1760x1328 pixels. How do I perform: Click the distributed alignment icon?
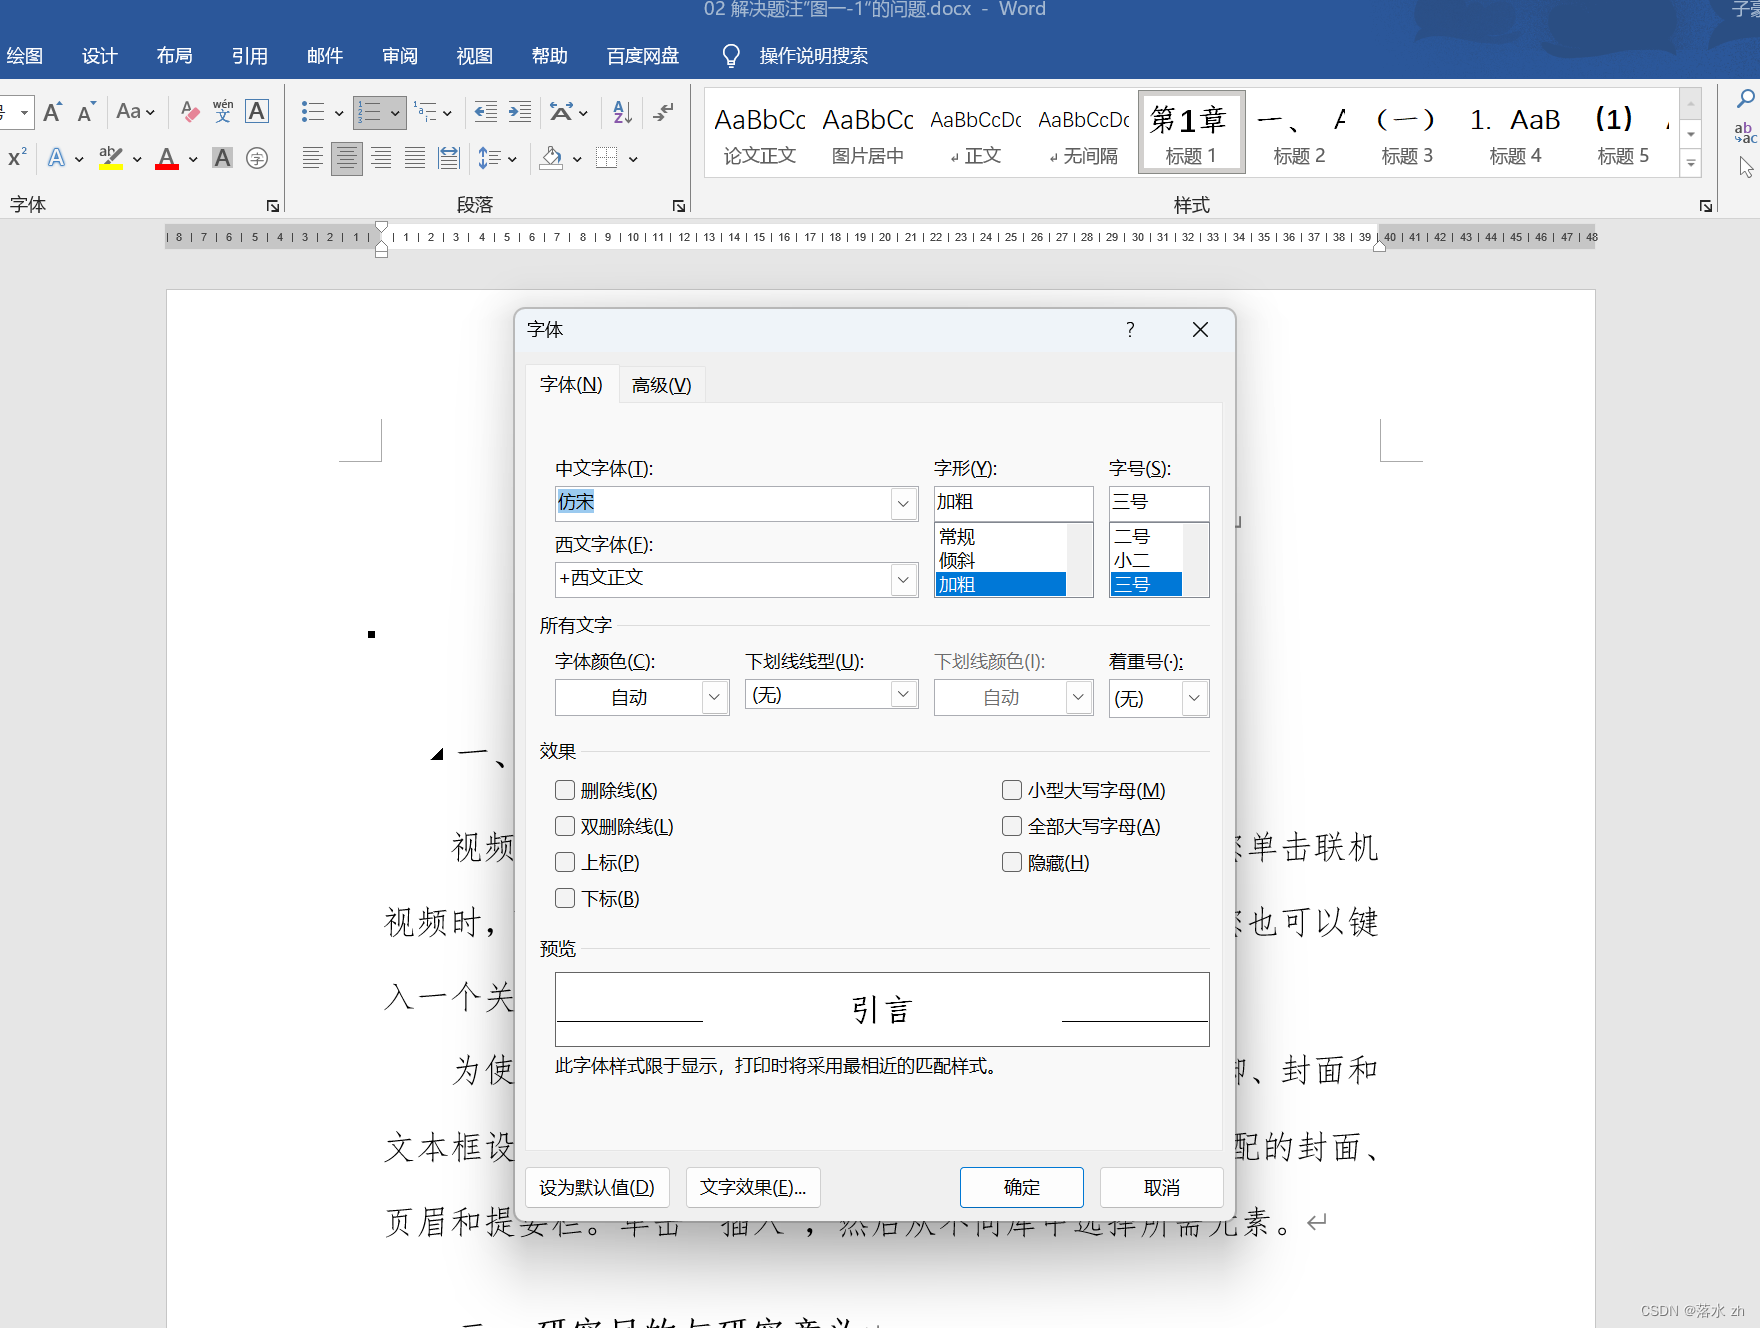click(449, 158)
